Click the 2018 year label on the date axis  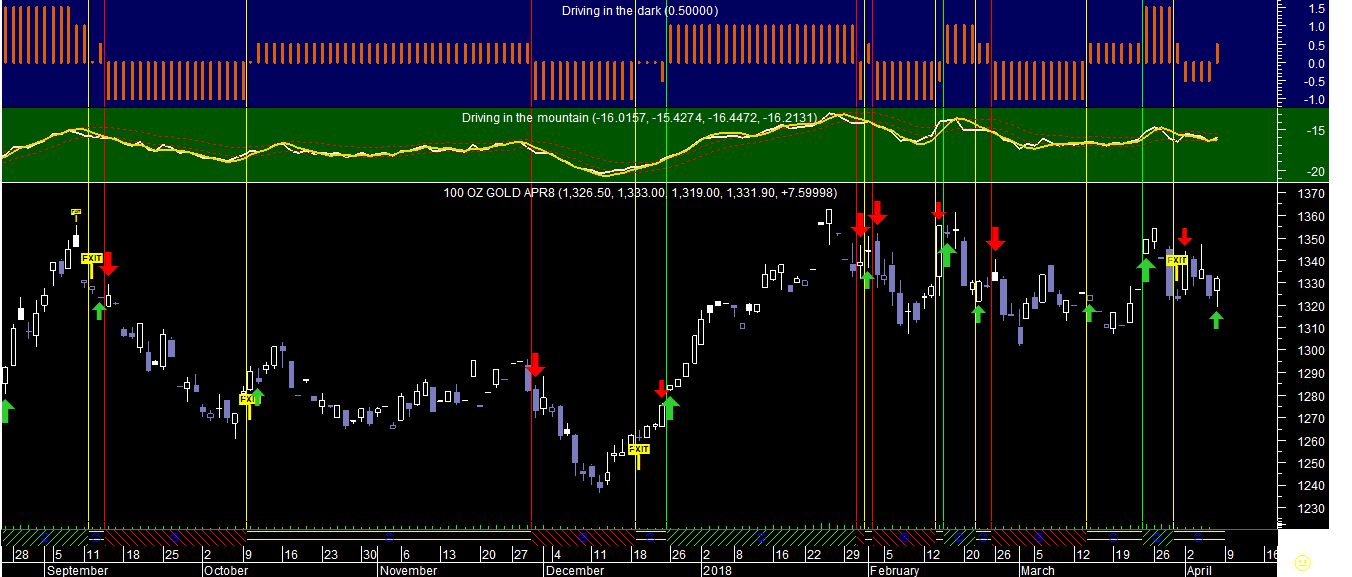tap(717, 570)
